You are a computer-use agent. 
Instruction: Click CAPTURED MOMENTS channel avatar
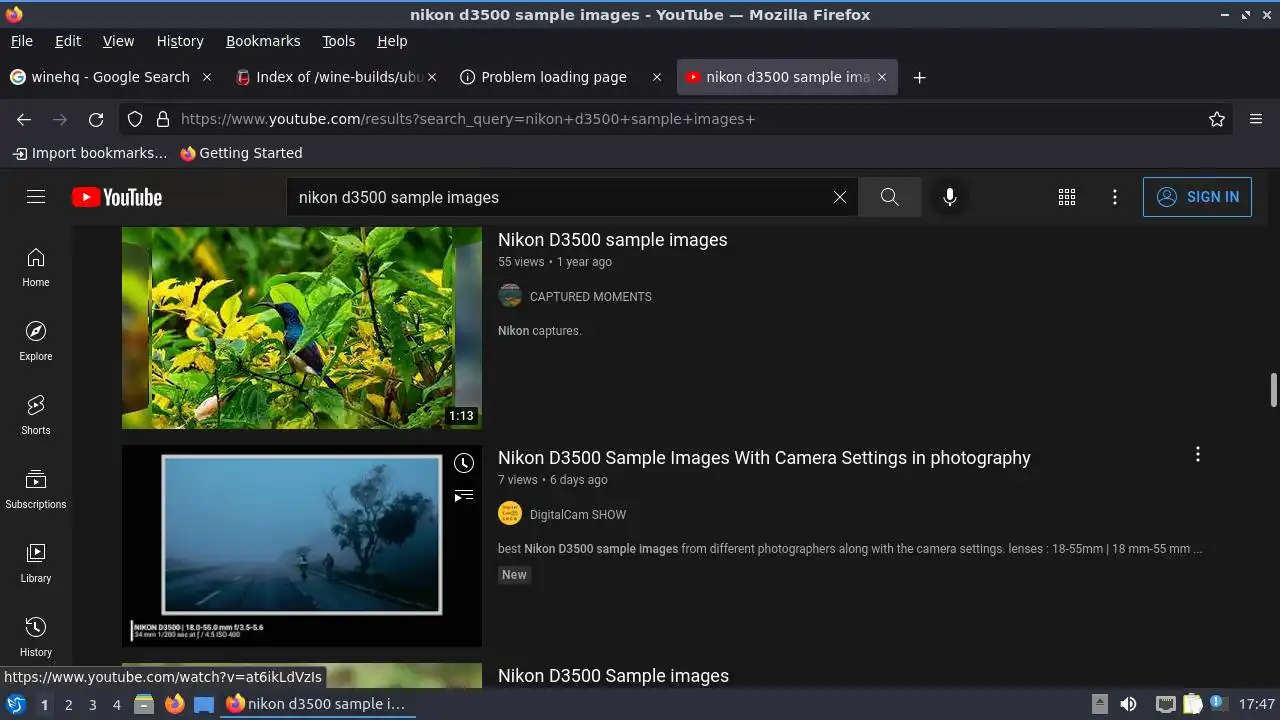click(x=510, y=296)
